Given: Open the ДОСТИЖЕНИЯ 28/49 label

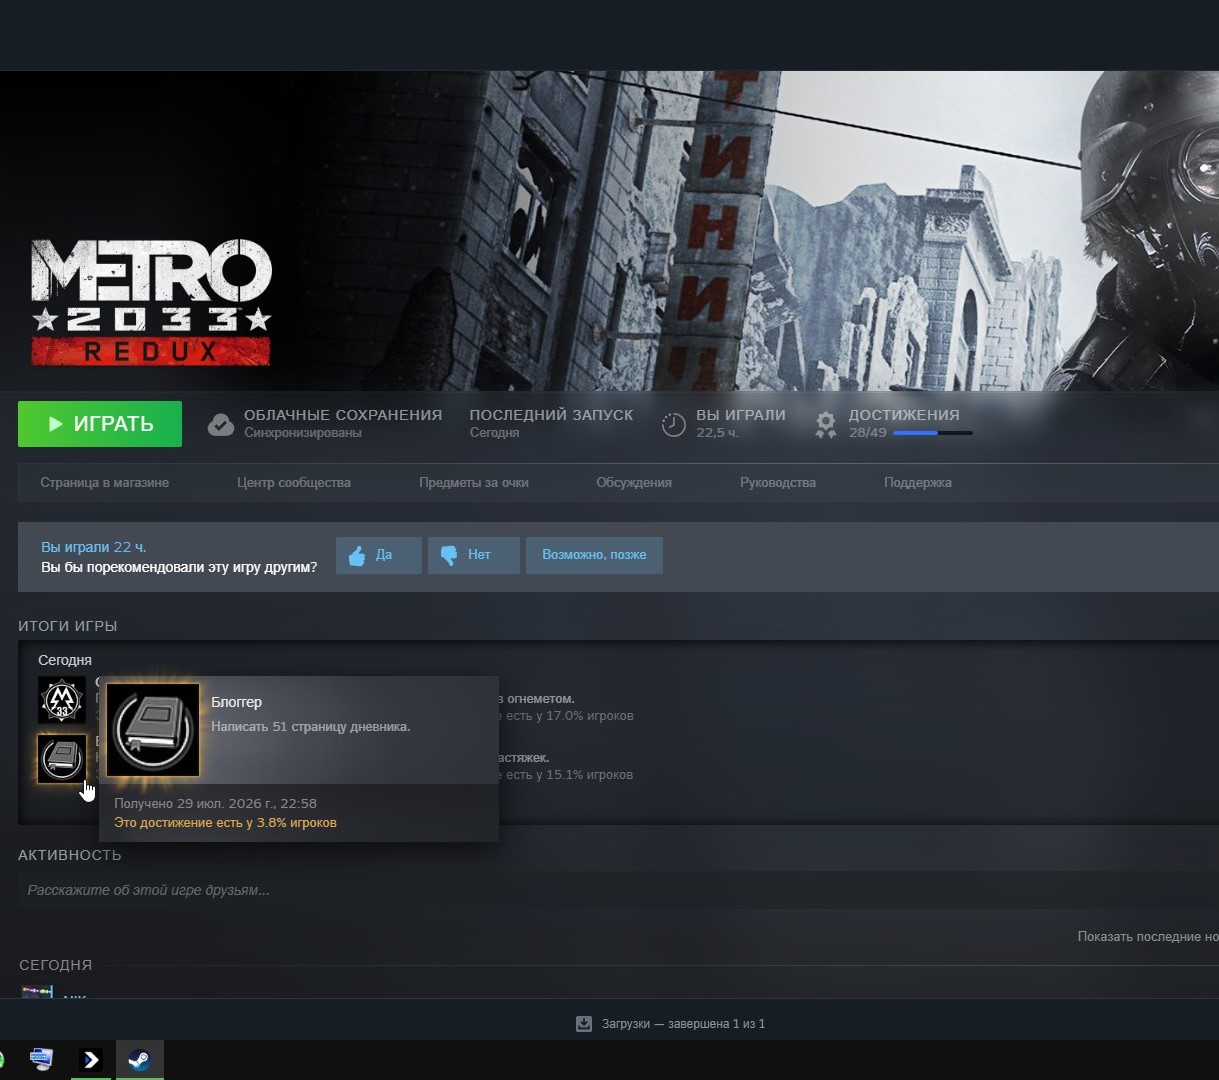Looking at the screenshot, I should (904, 423).
